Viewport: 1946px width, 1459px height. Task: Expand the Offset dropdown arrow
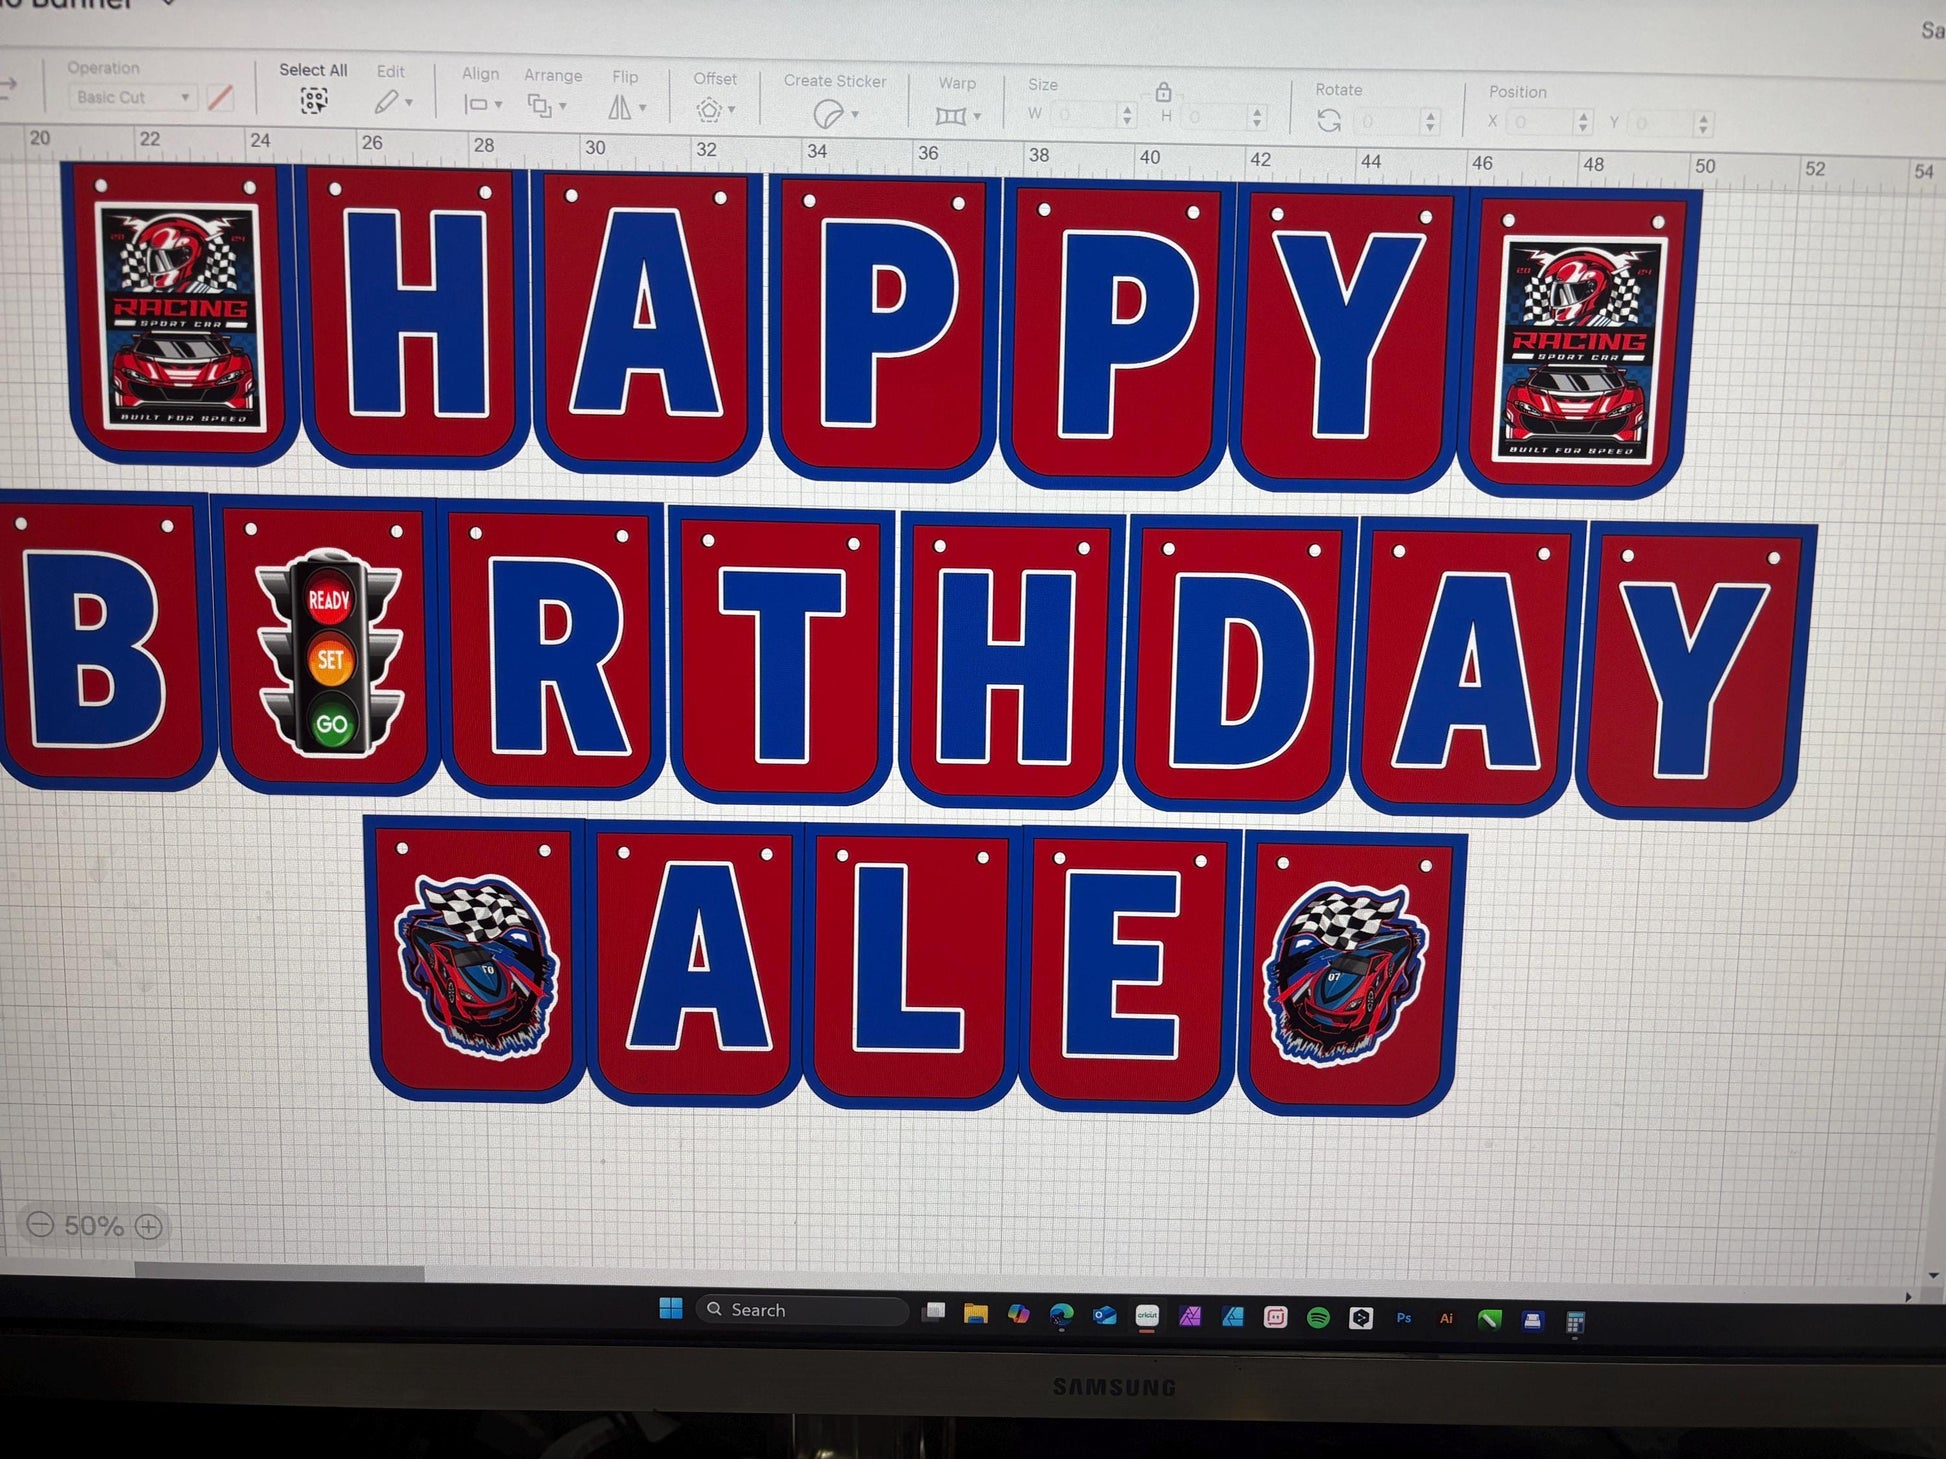[x=733, y=110]
